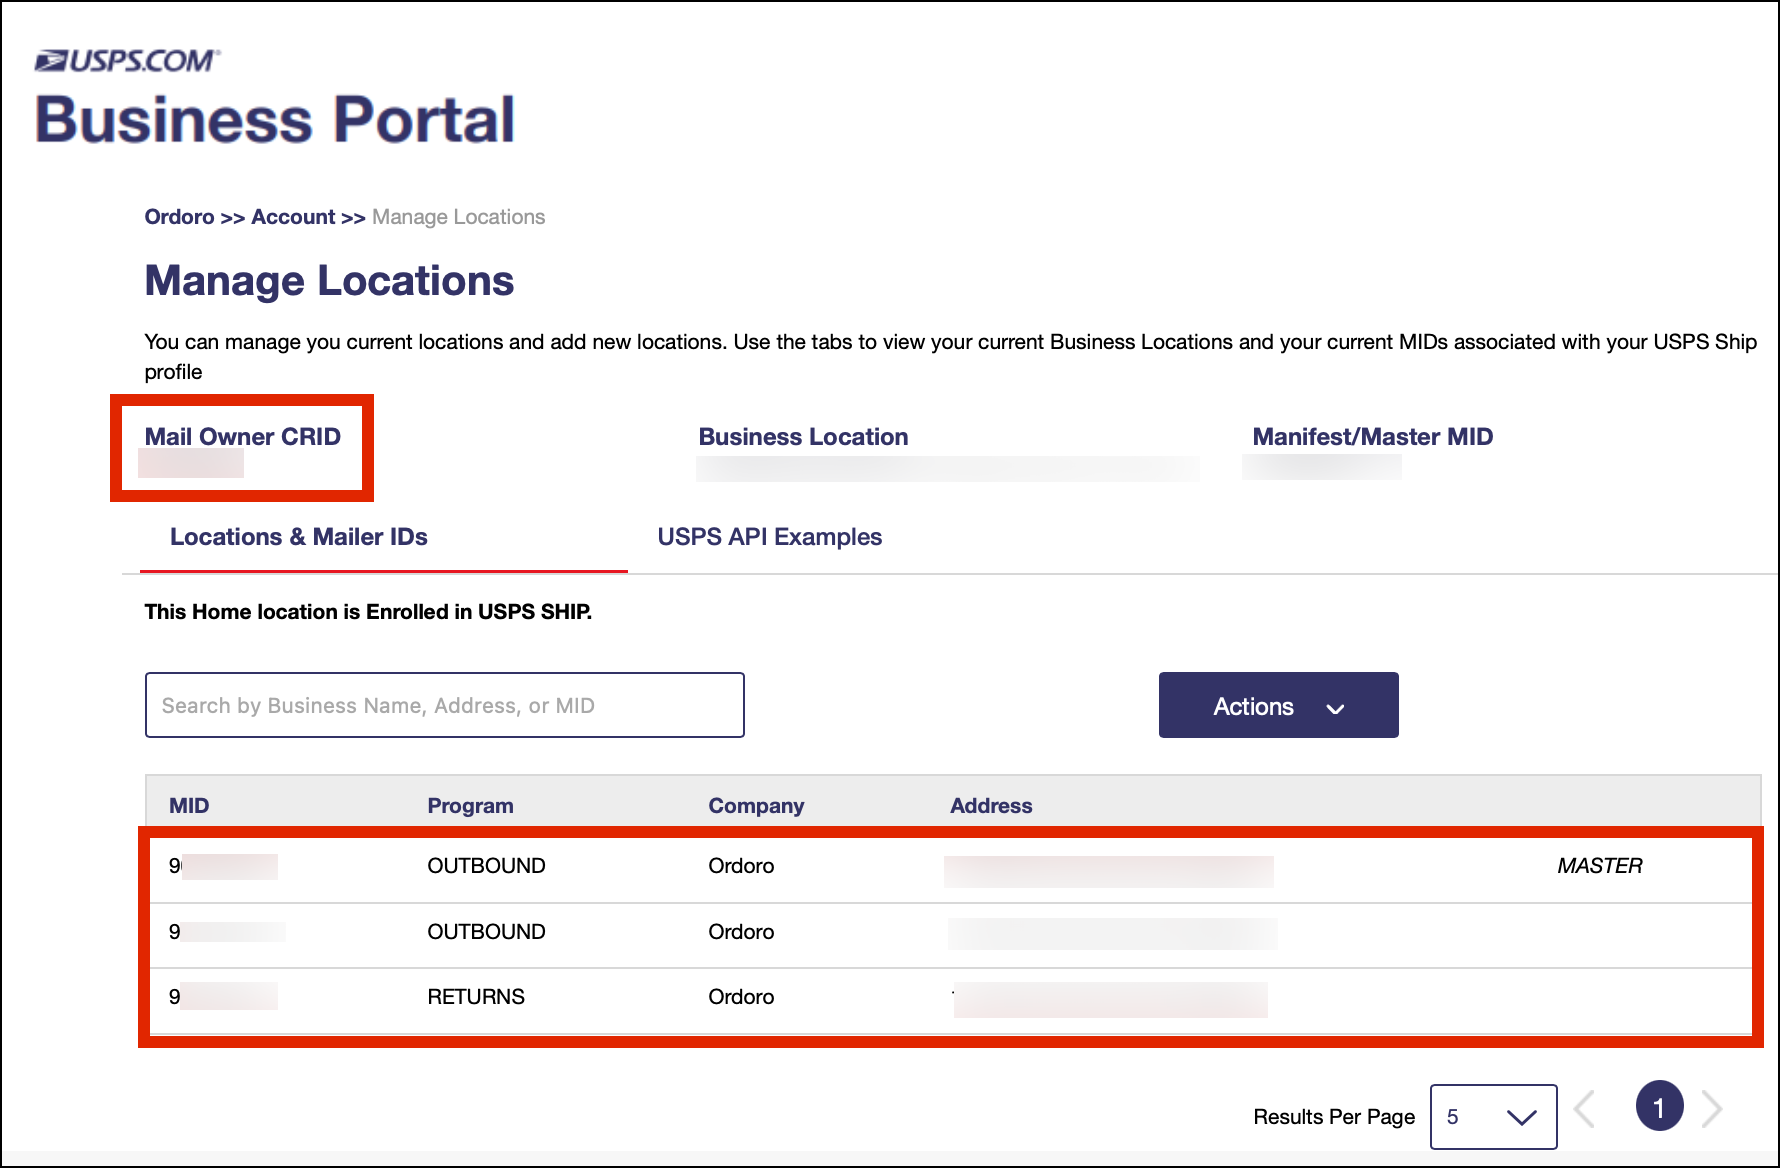This screenshot has height=1168, width=1780.
Task: Select page 1 pagination circle
Action: (x=1659, y=1107)
